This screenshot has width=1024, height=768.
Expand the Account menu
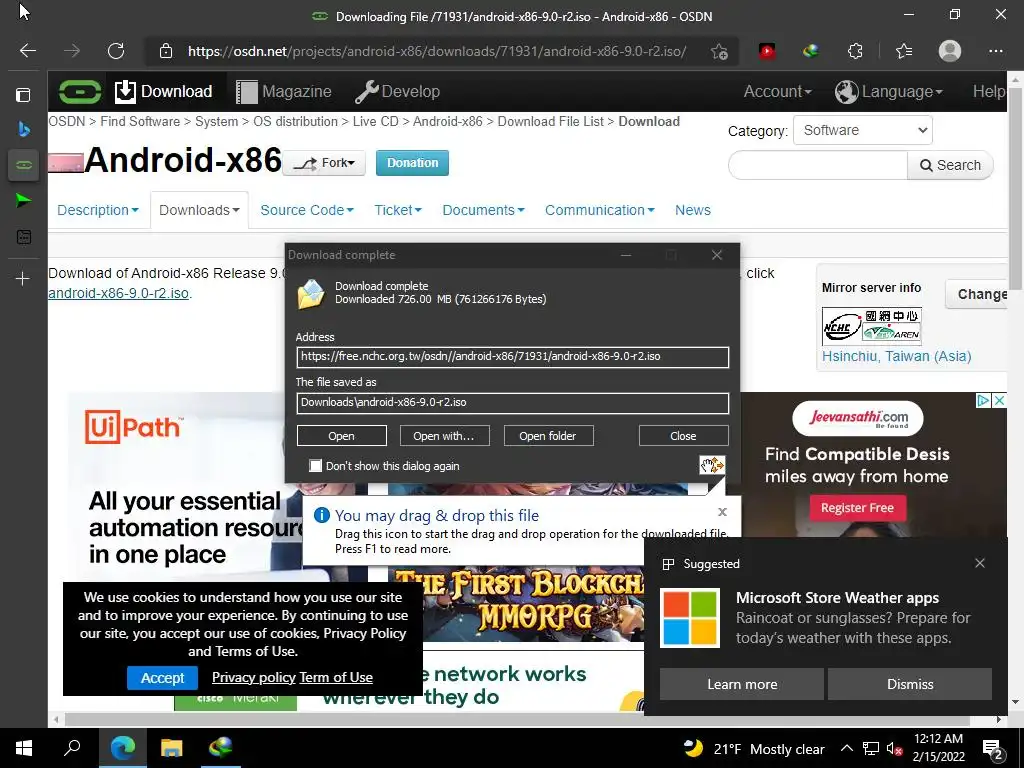[777, 91]
